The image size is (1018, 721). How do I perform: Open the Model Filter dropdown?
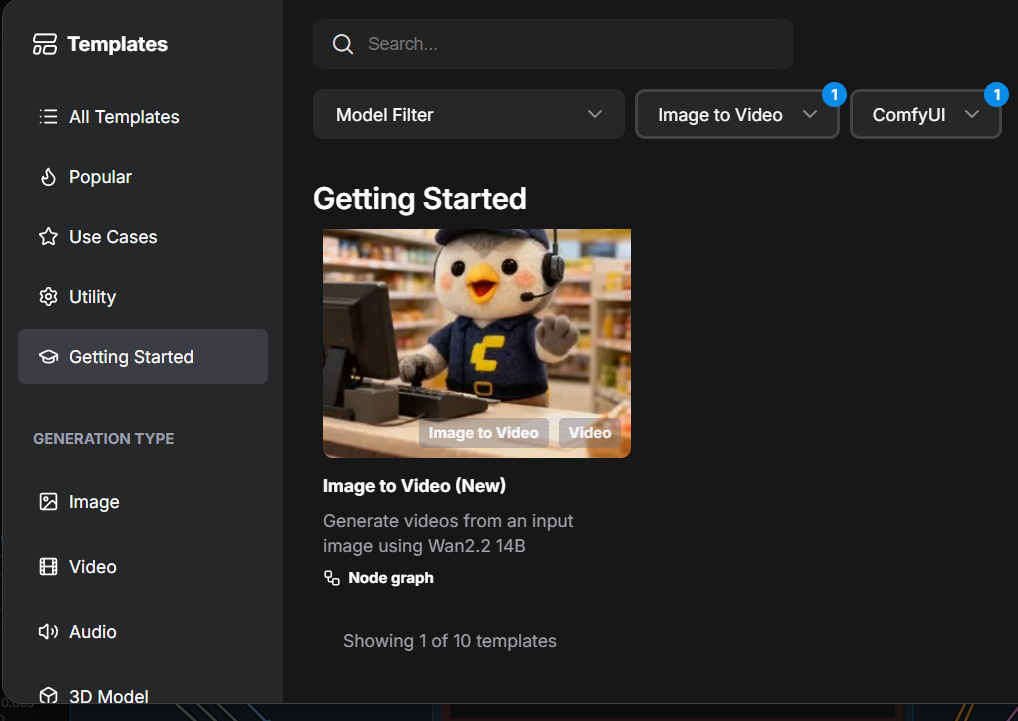[x=469, y=114]
